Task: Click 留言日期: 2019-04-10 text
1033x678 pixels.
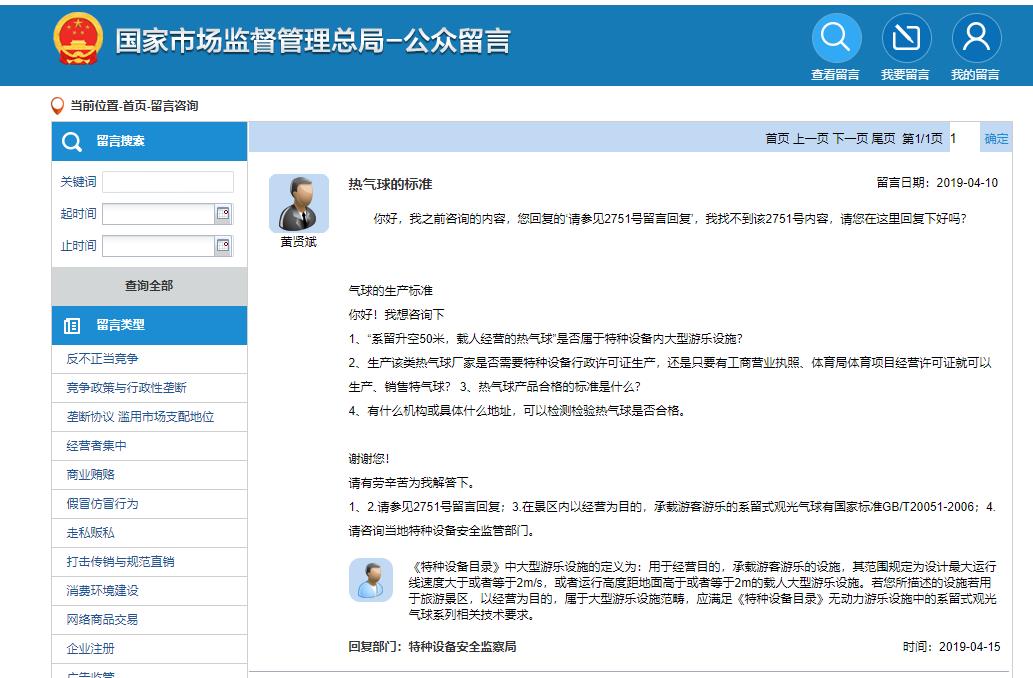Action: [937, 183]
